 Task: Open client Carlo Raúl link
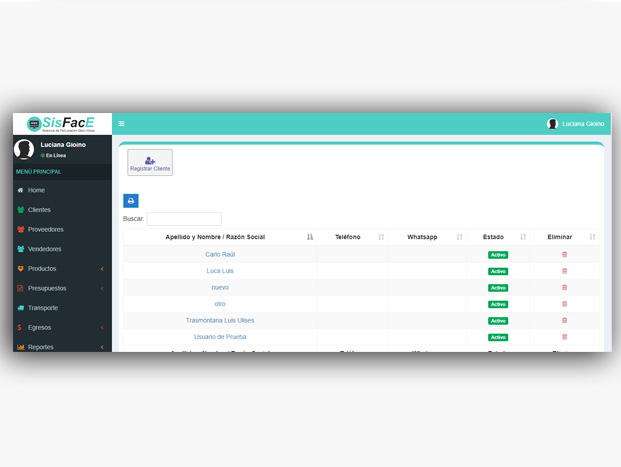click(220, 254)
